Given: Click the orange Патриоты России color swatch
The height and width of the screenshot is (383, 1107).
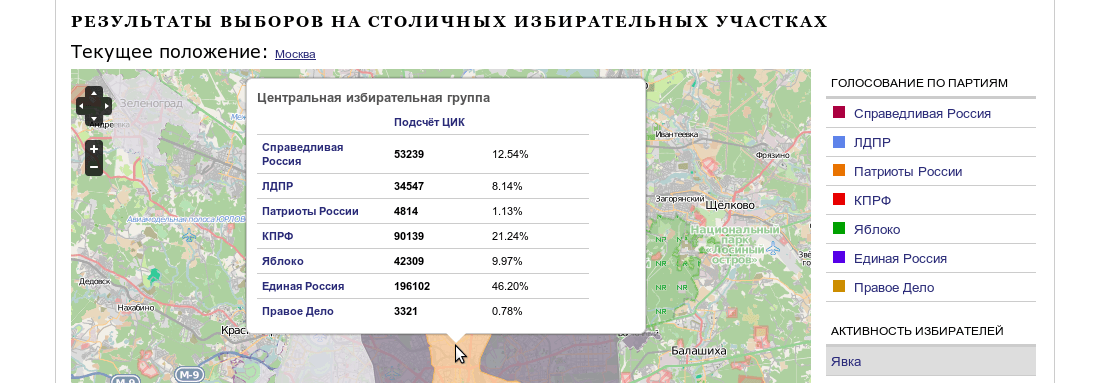Looking at the screenshot, I should pyautogui.click(x=839, y=172).
